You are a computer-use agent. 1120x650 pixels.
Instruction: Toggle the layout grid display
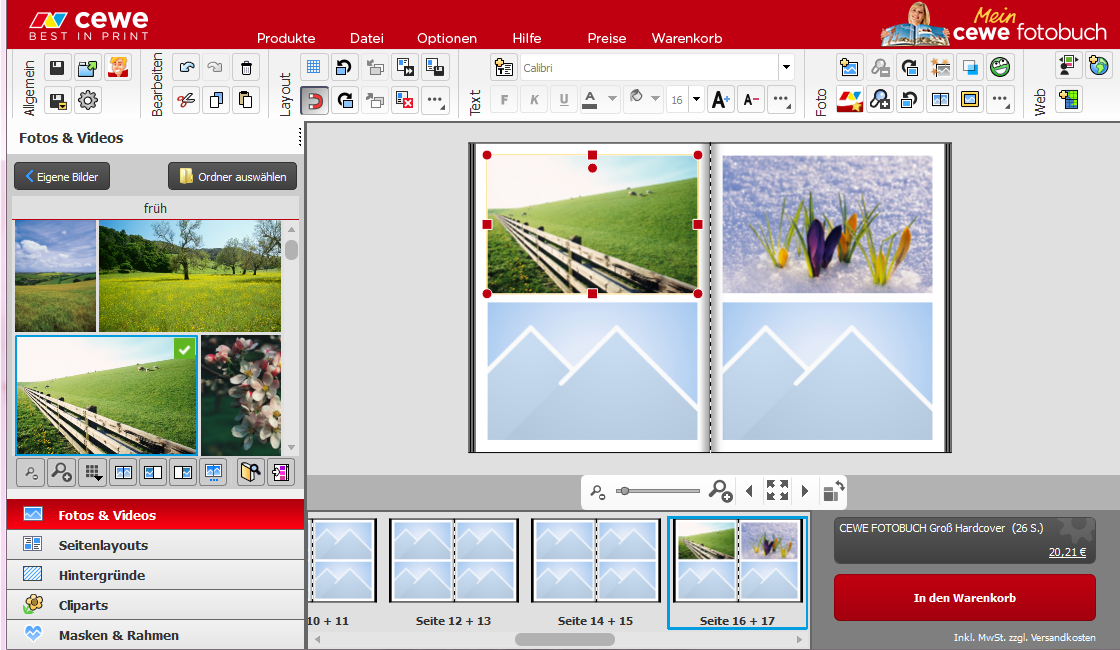314,68
